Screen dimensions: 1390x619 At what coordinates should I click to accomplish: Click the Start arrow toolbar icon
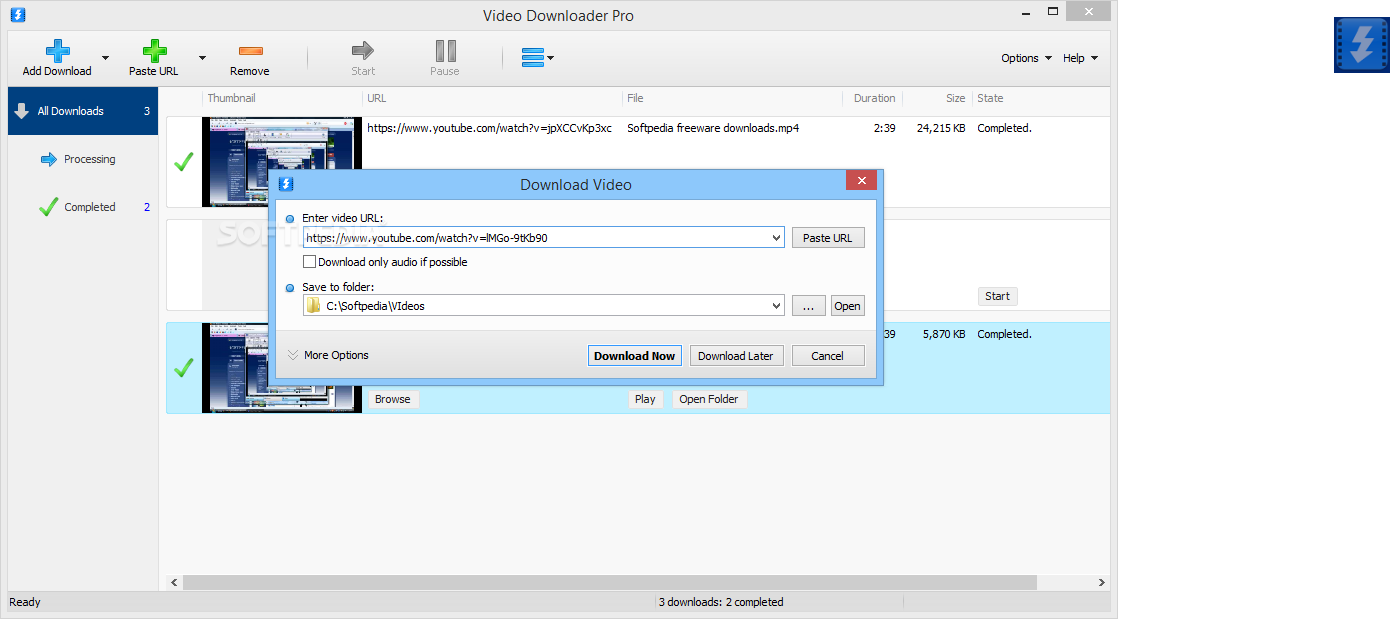coord(363,51)
